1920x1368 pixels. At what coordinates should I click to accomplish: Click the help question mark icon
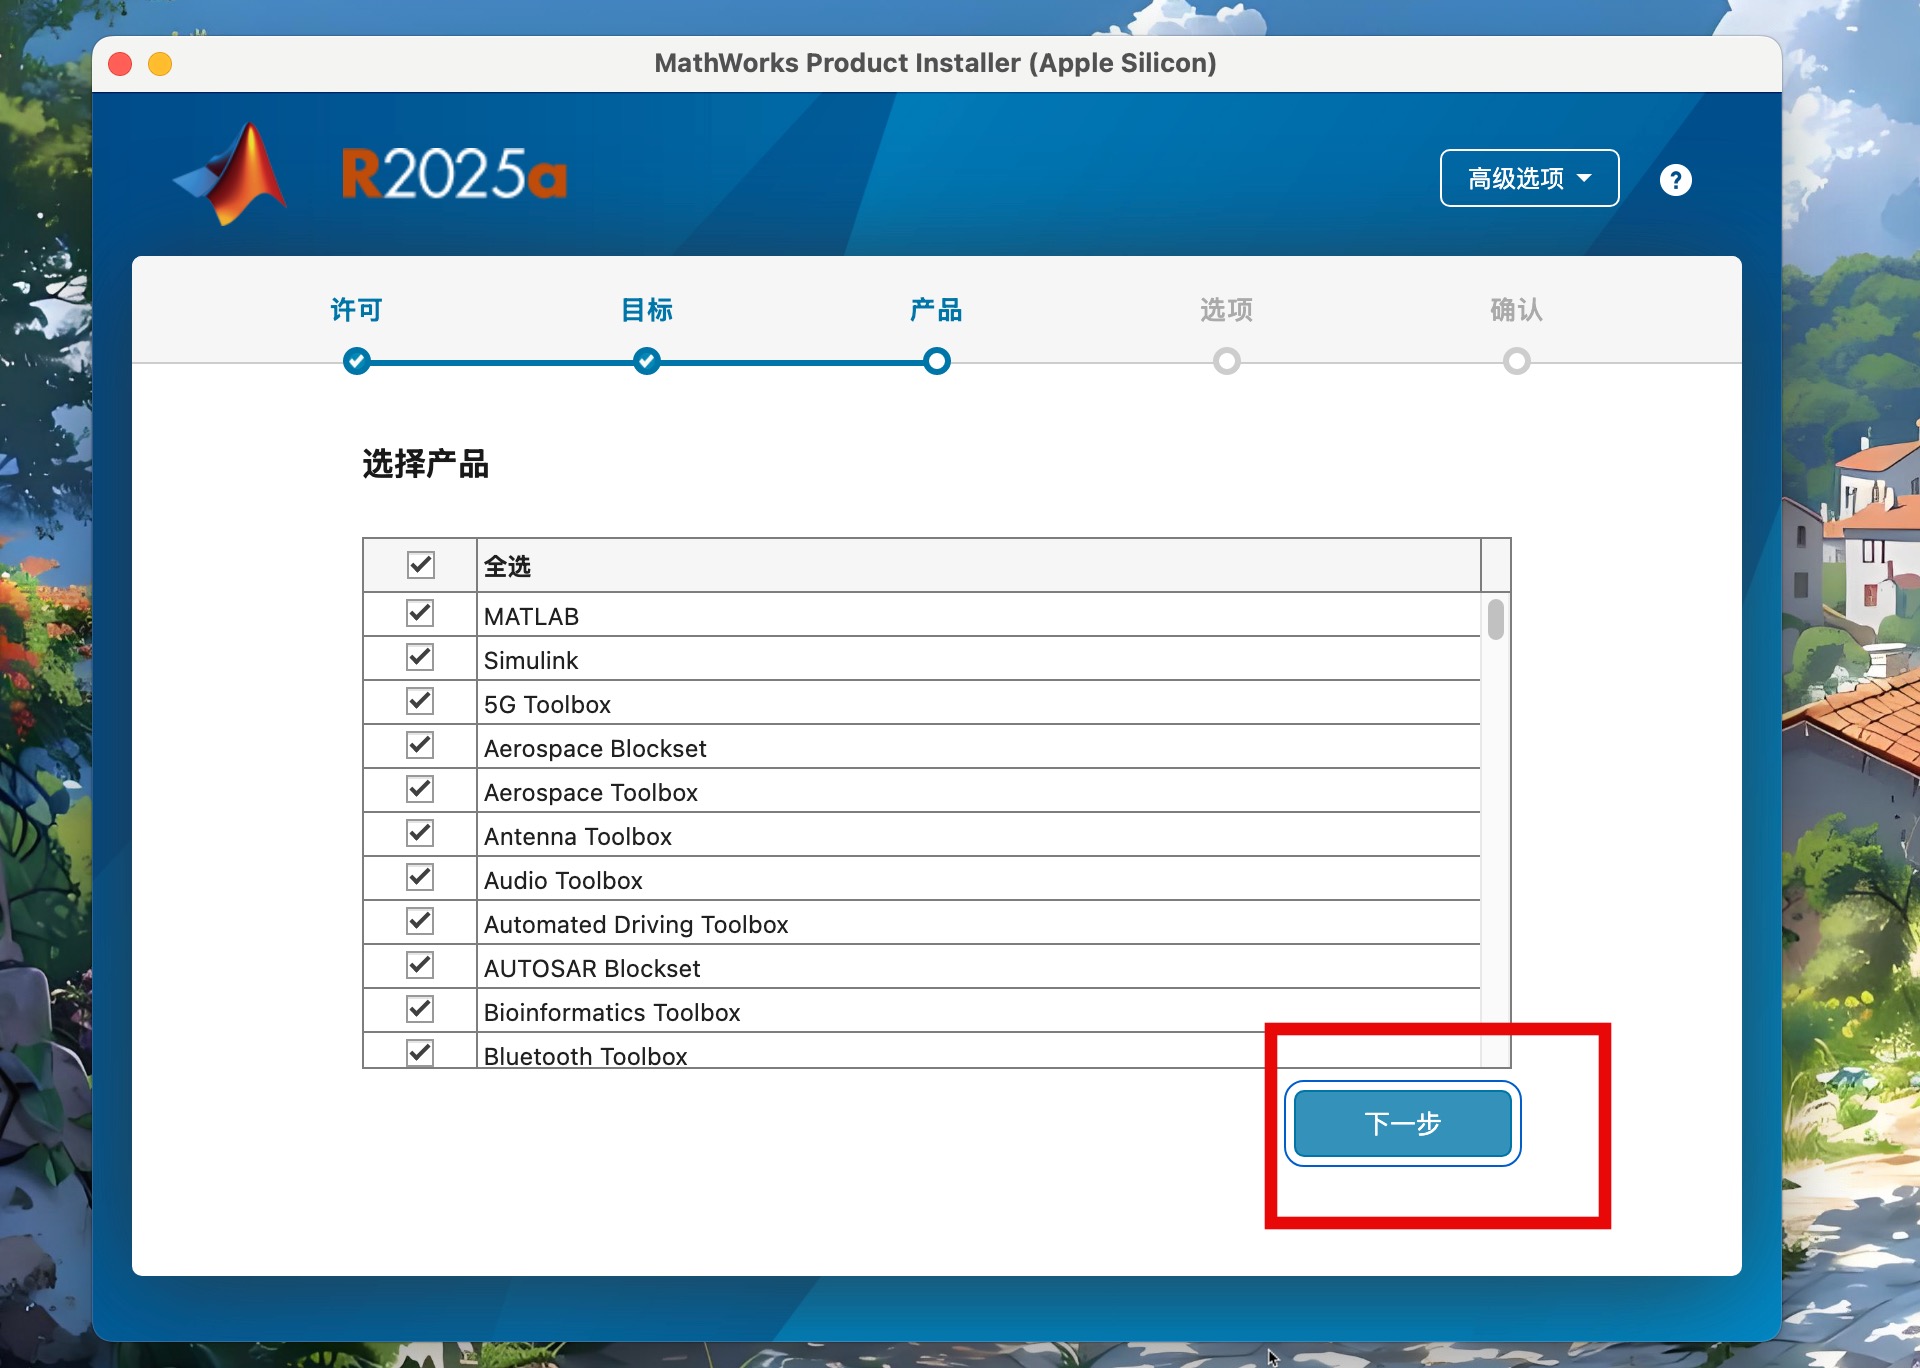1675,180
